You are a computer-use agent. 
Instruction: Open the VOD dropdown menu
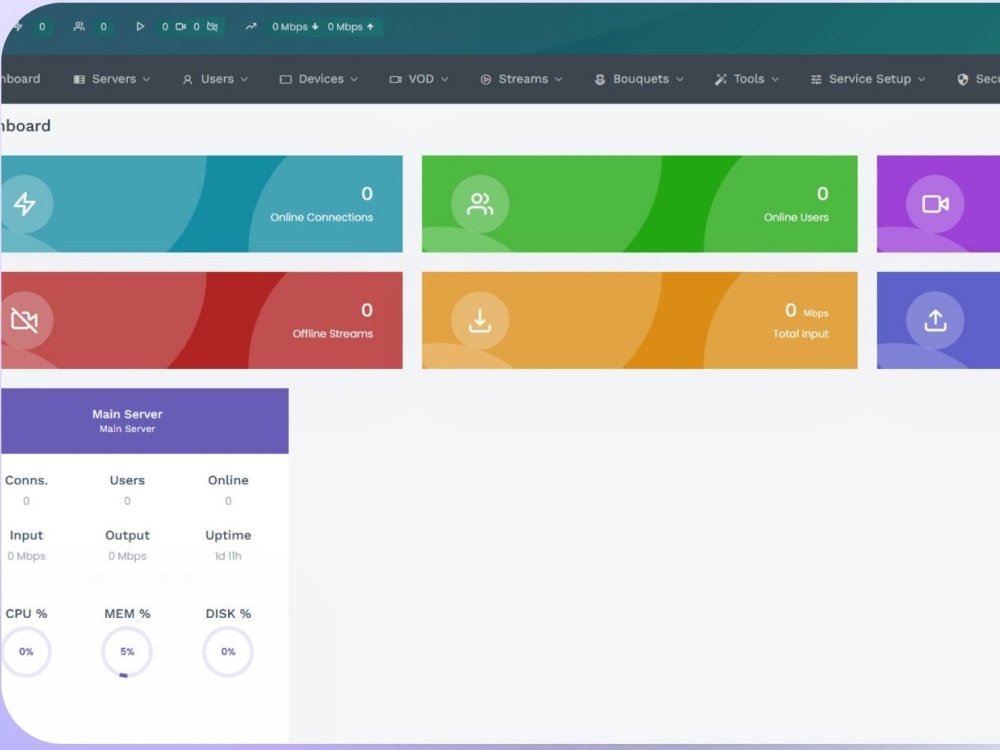click(417, 78)
